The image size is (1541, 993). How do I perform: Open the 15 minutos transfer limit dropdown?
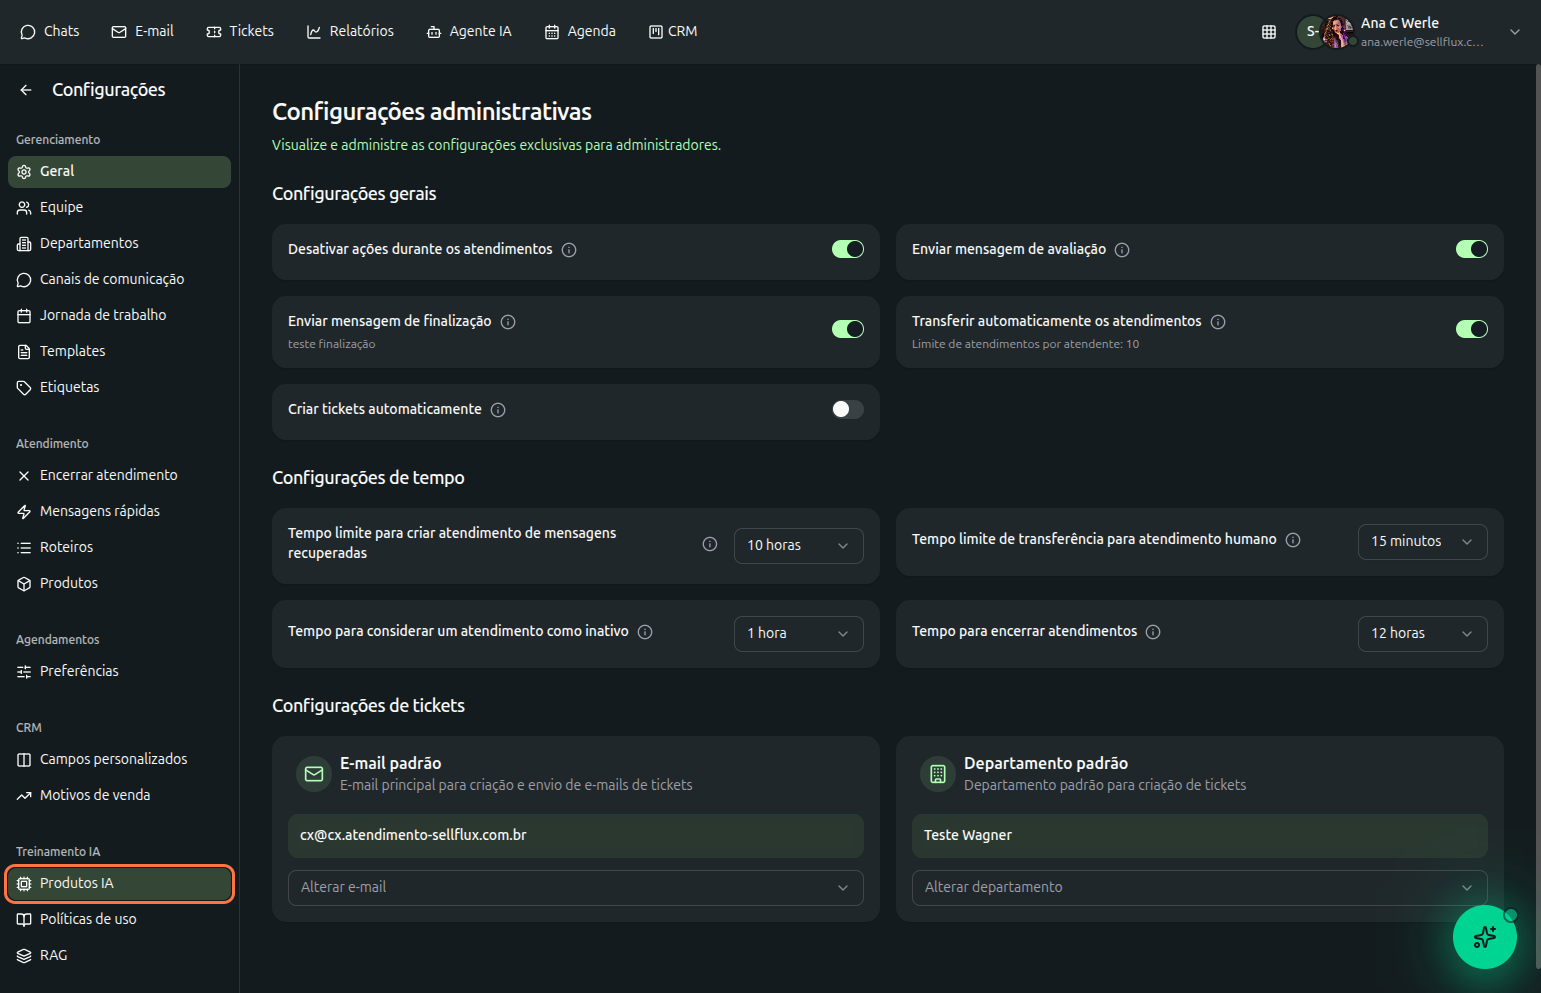pos(1421,542)
